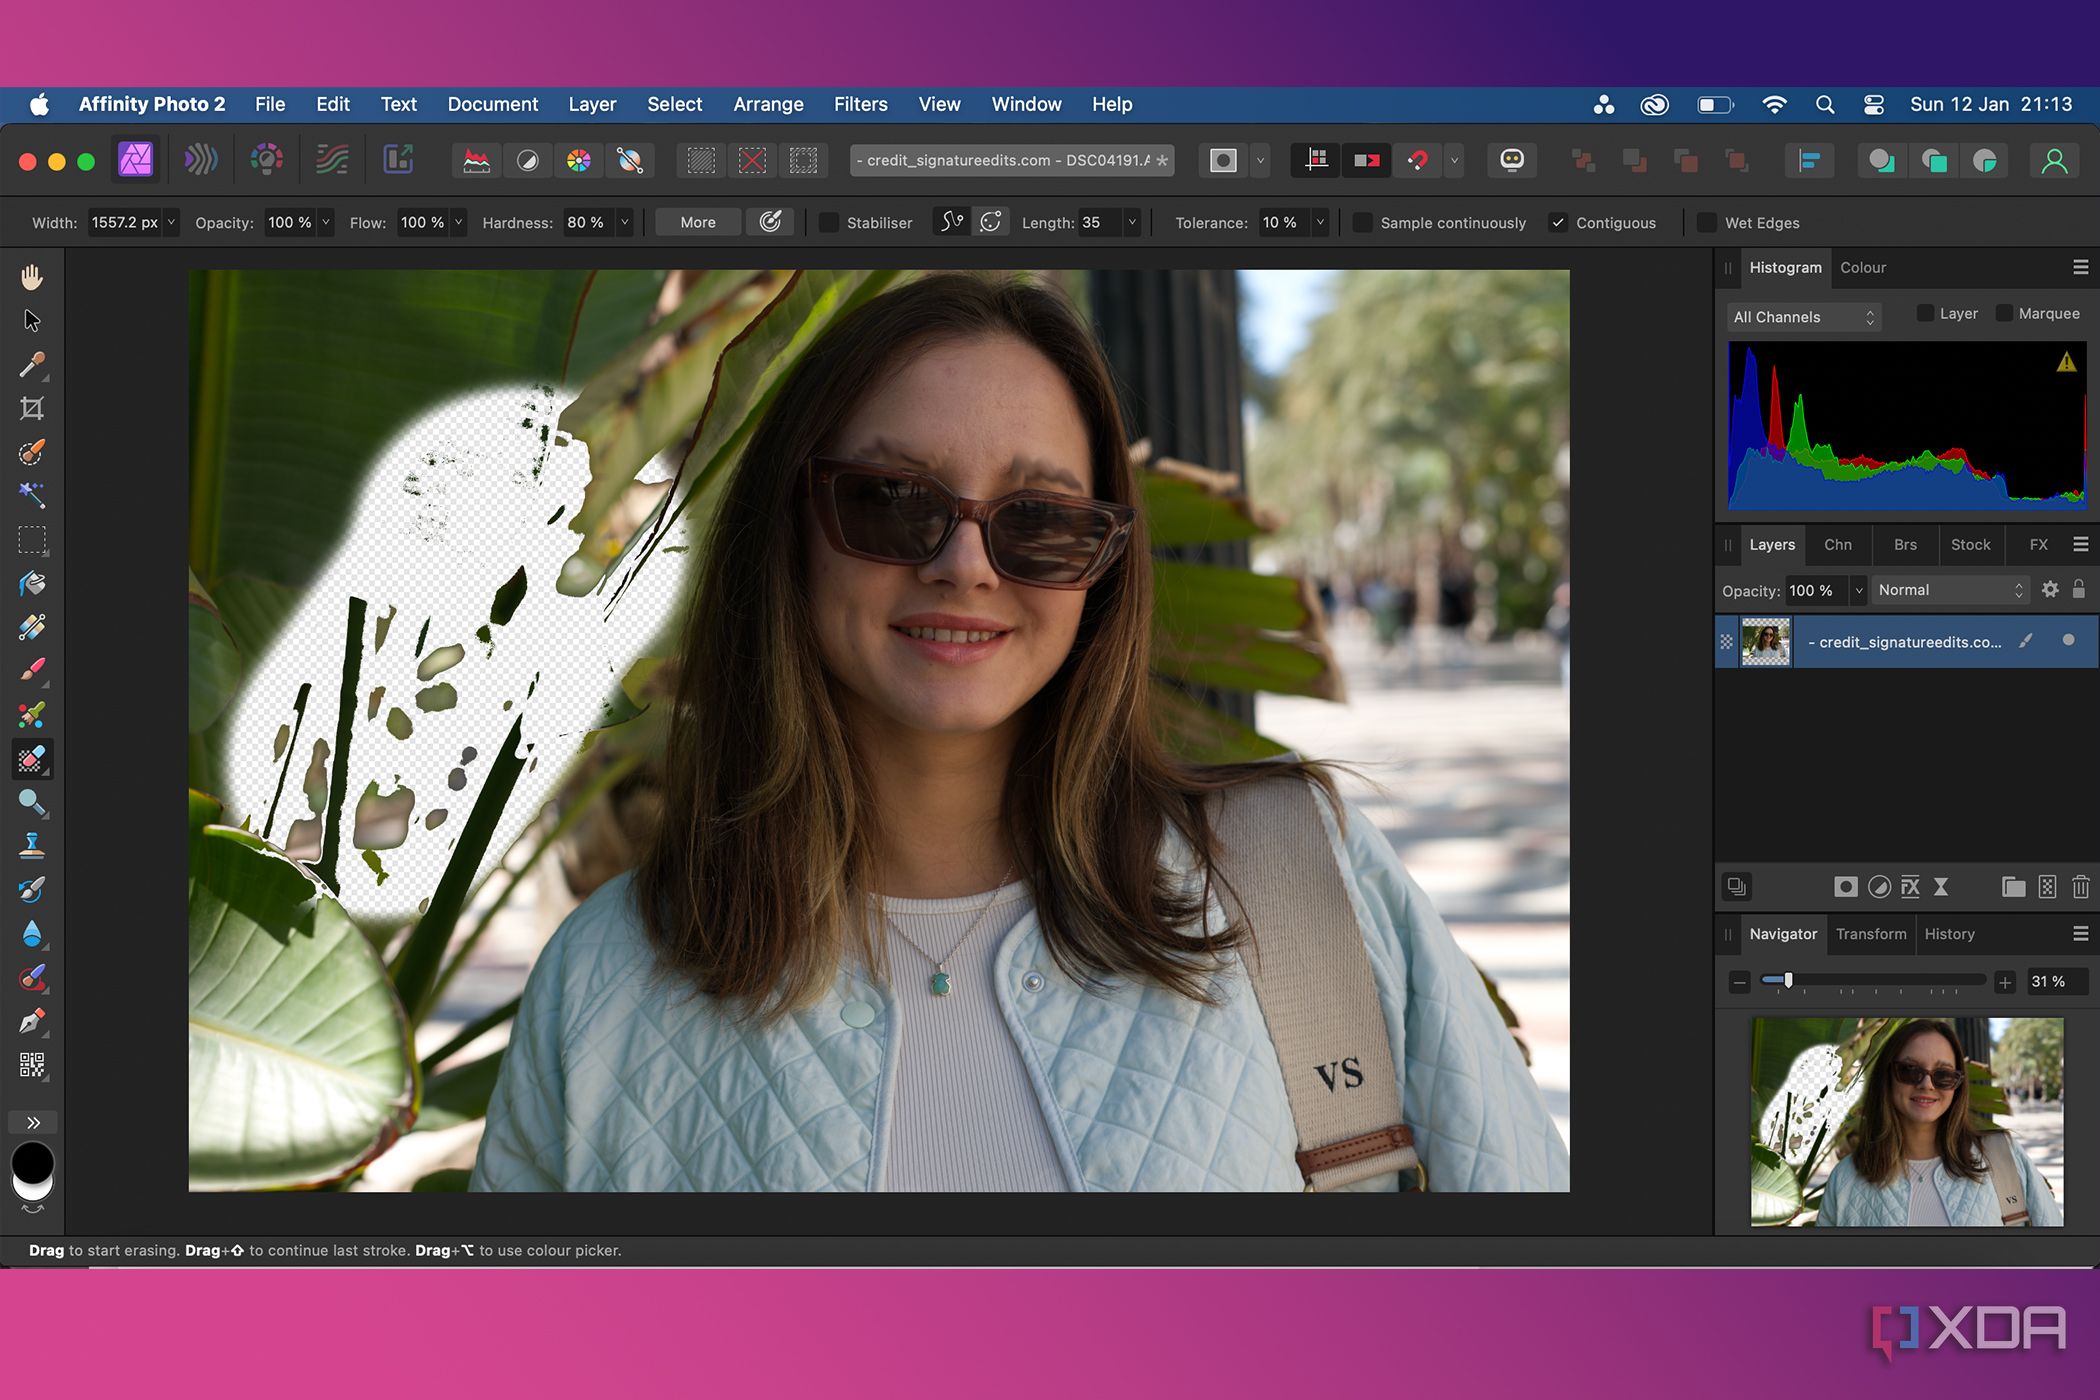2100x1400 pixels.
Task: Switch to the Colour tab
Action: pyautogui.click(x=1863, y=267)
